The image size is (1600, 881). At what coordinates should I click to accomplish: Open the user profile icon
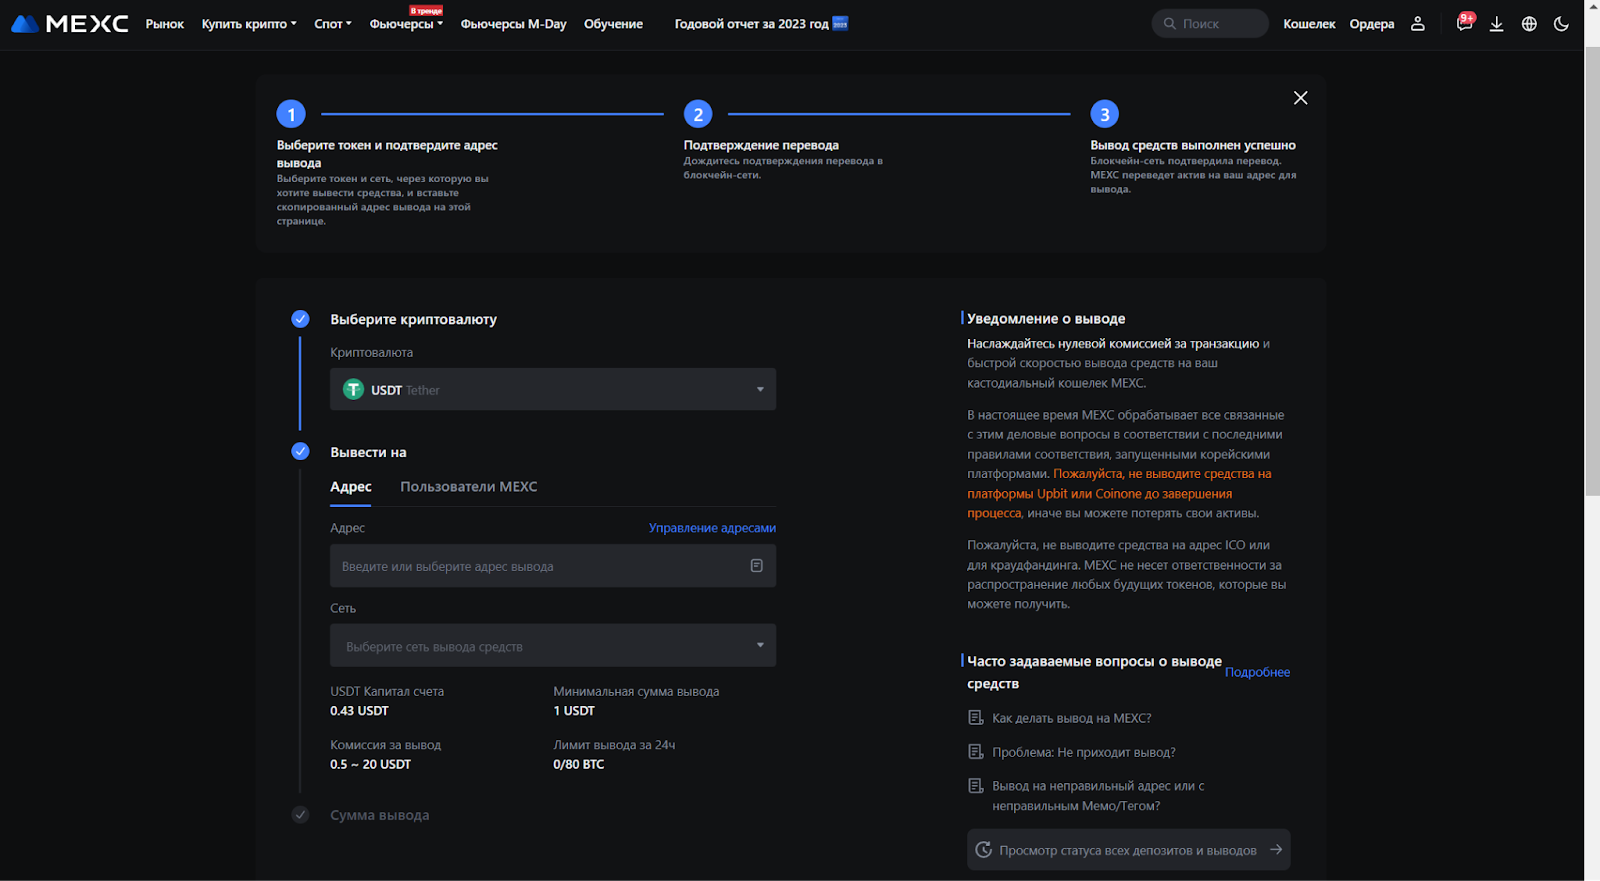tap(1417, 24)
